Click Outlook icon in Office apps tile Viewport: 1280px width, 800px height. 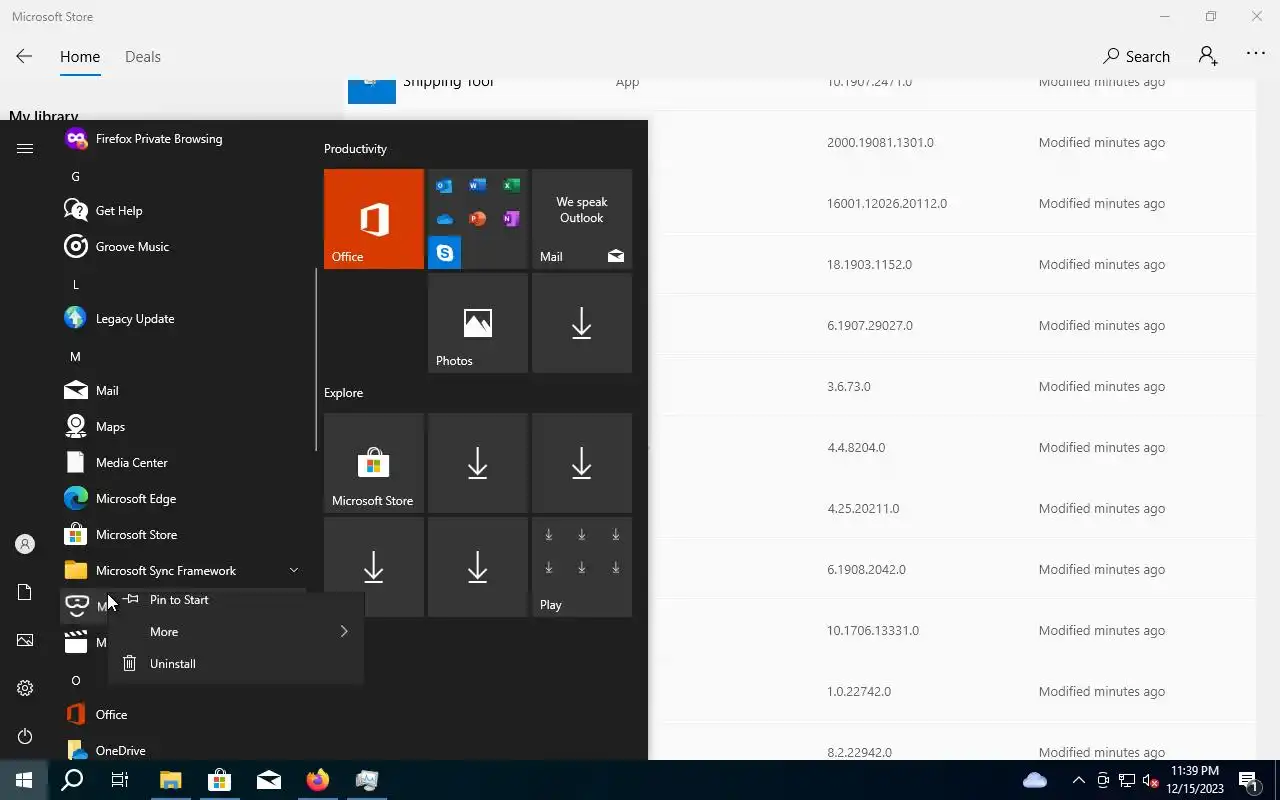pyautogui.click(x=444, y=185)
